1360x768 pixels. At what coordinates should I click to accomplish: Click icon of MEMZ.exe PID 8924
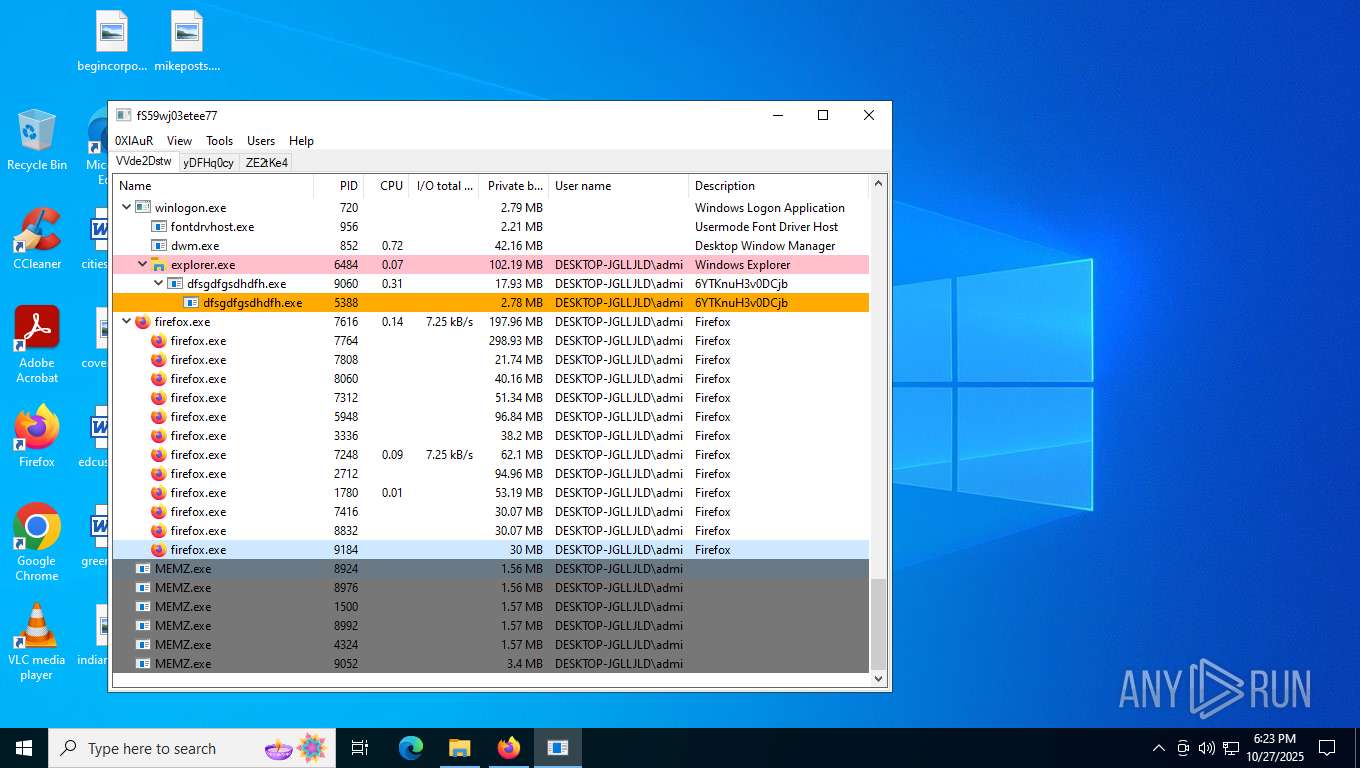click(x=143, y=569)
